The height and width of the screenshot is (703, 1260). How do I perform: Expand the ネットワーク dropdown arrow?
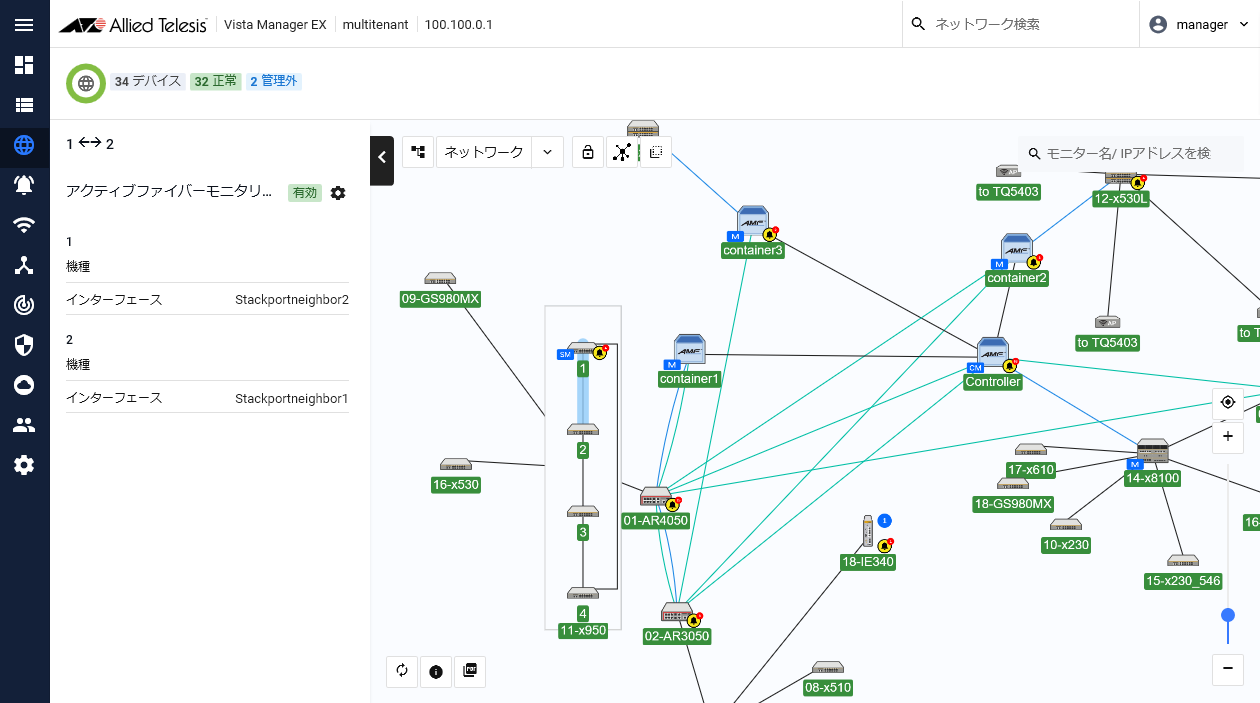tap(547, 152)
